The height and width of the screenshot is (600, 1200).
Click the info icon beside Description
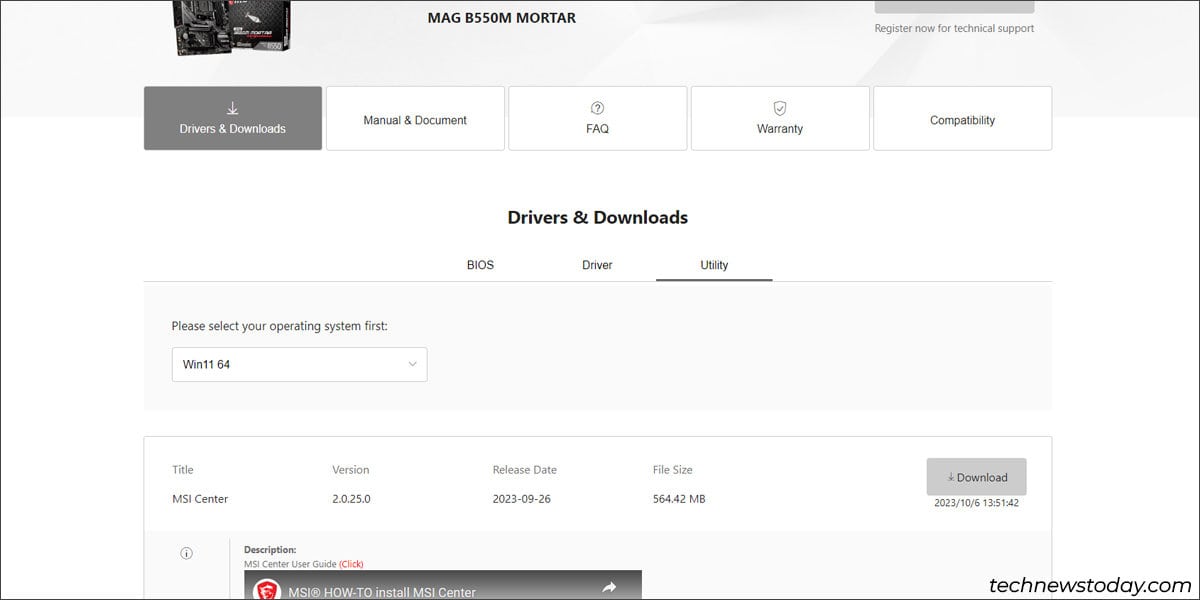[x=186, y=553]
